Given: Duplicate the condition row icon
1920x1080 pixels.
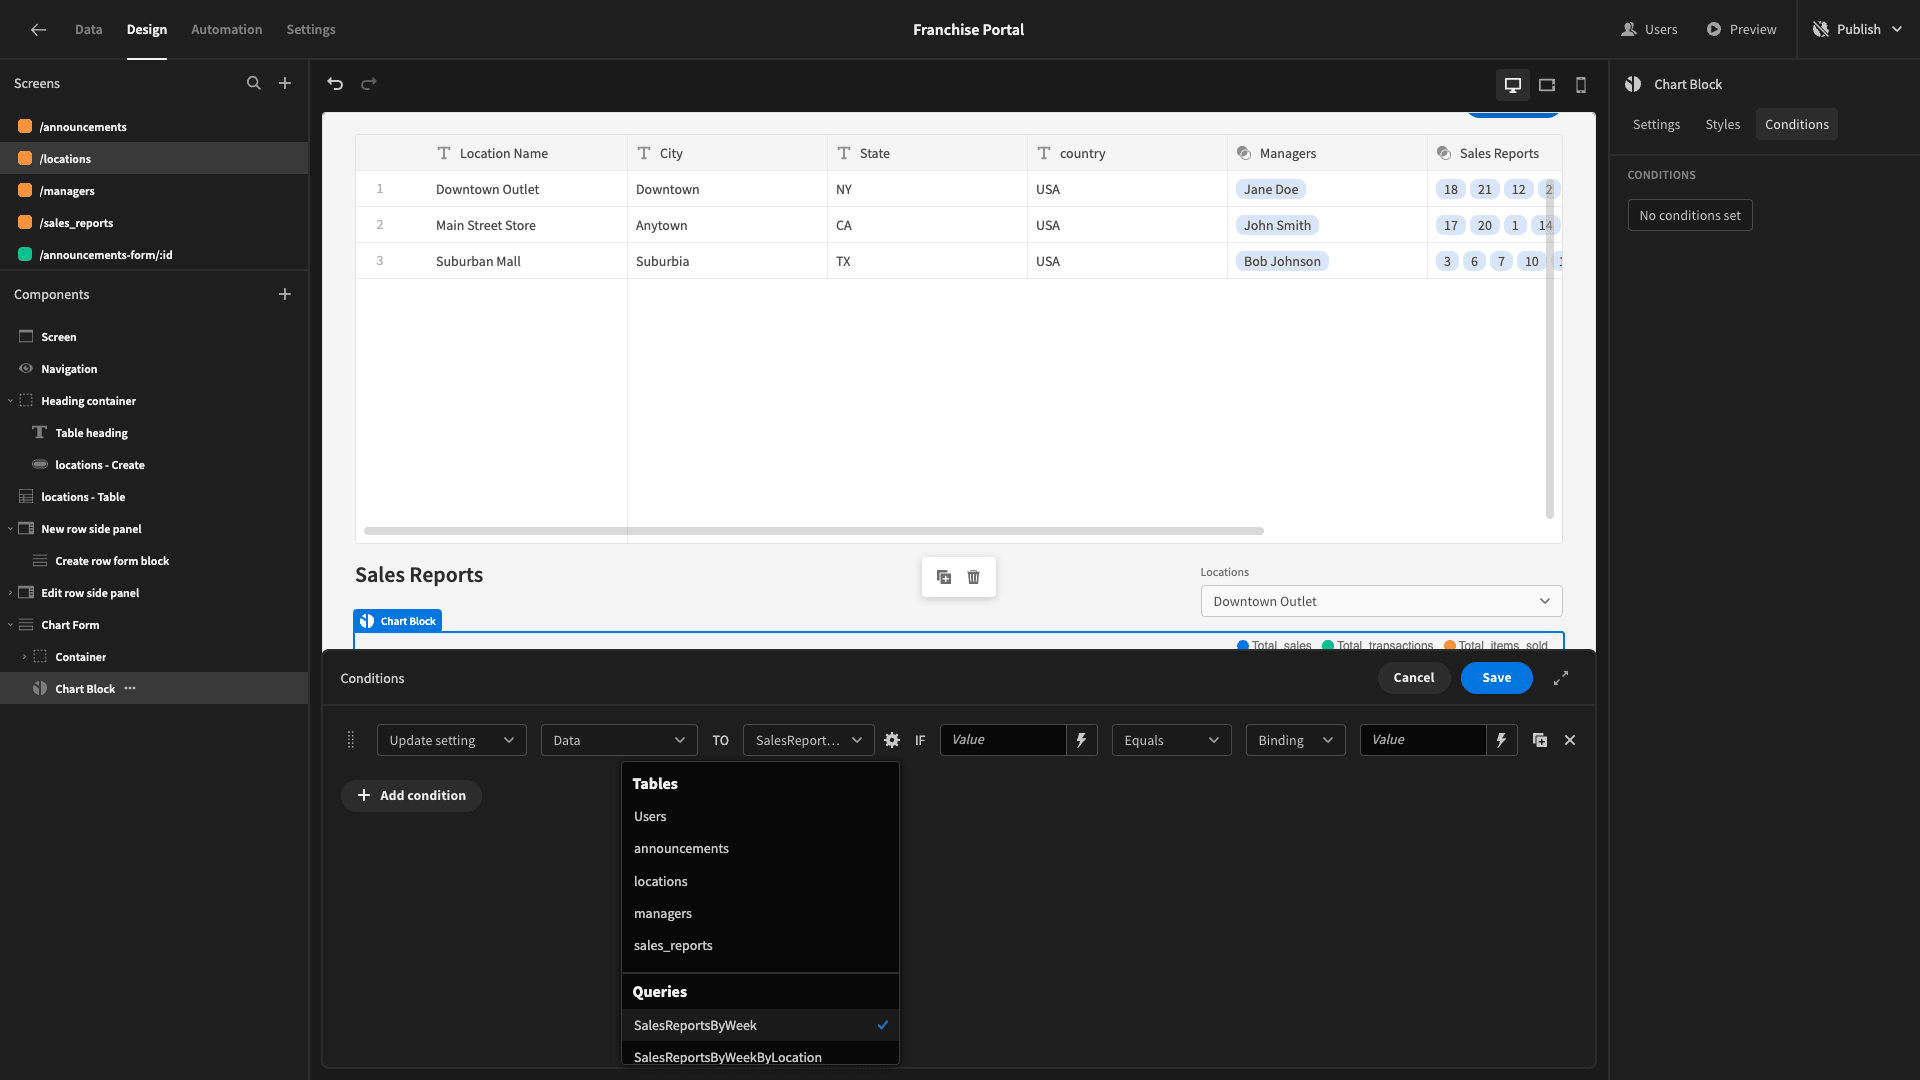Looking at the screenshot, I should [1540, 740].
